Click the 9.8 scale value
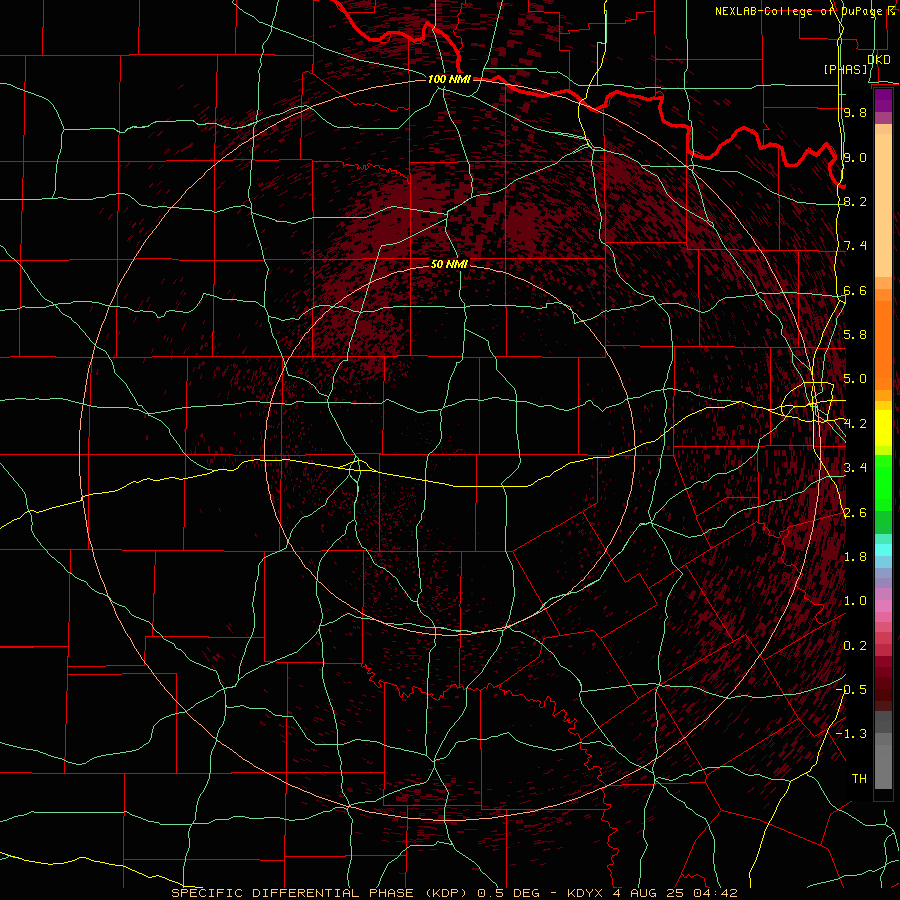This screenshot has height=900, width=900. click(x=855, y=112)
